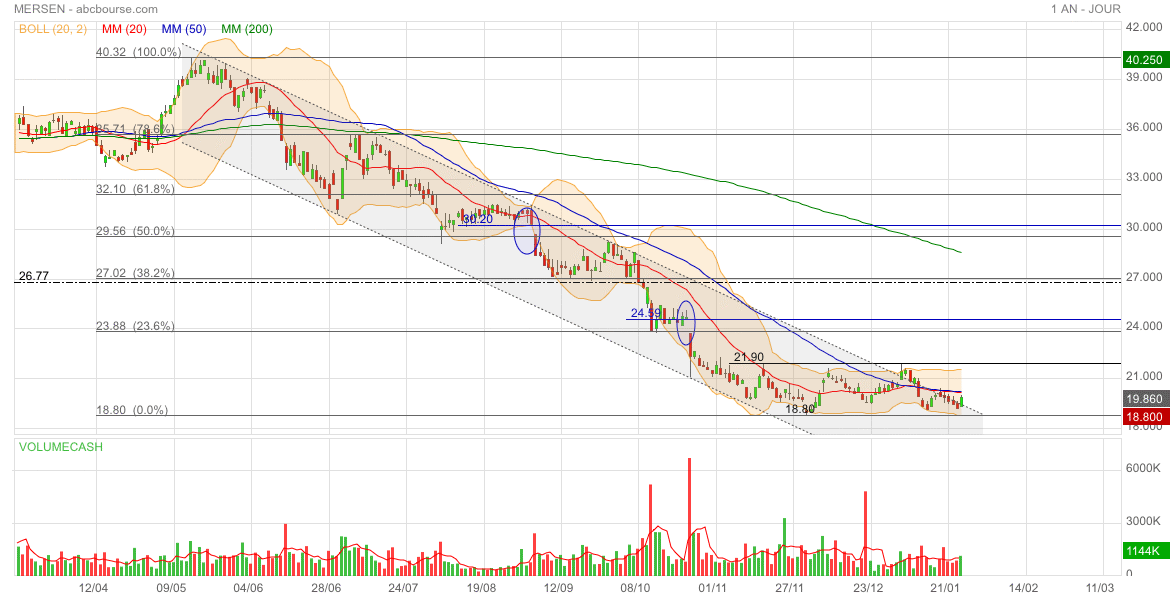This screenshot has width=1170, height=598.
Task: Click the 21.000 price axis label
Action: 1145,376
